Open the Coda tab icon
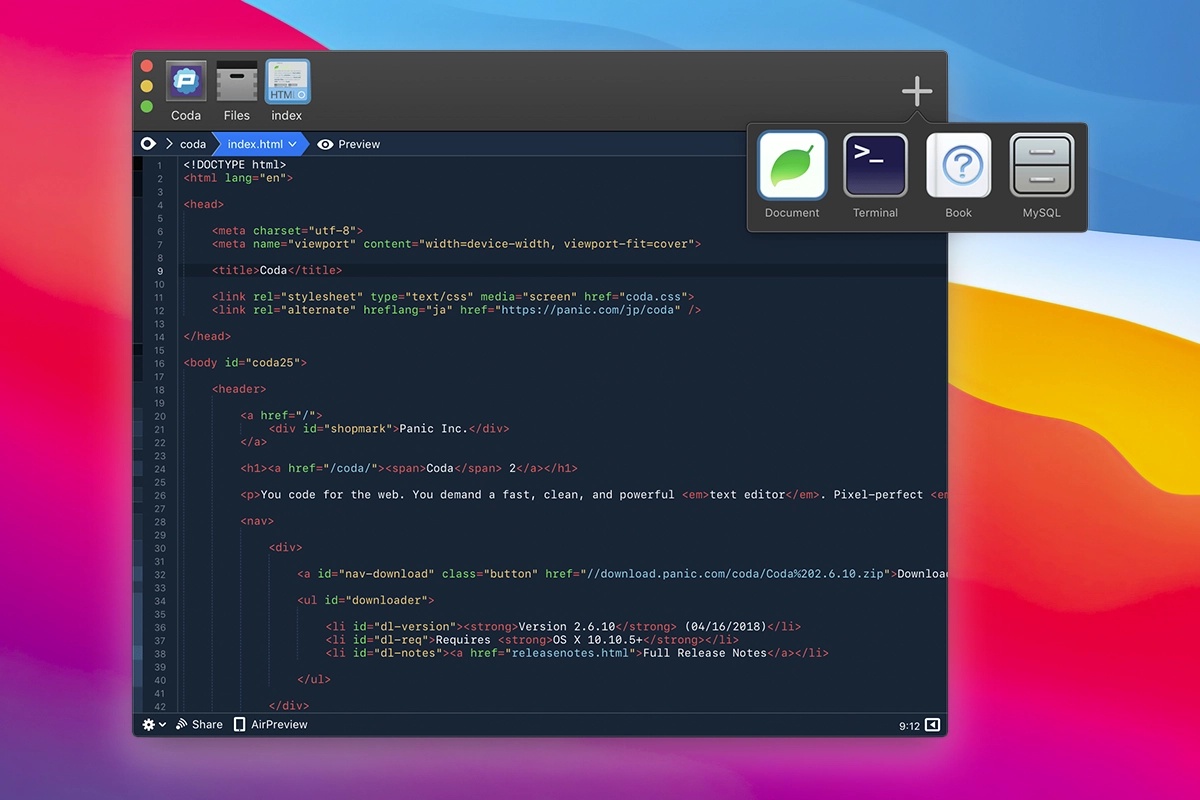This screenshot has height=800, width=1200. (x=186, y=82)
